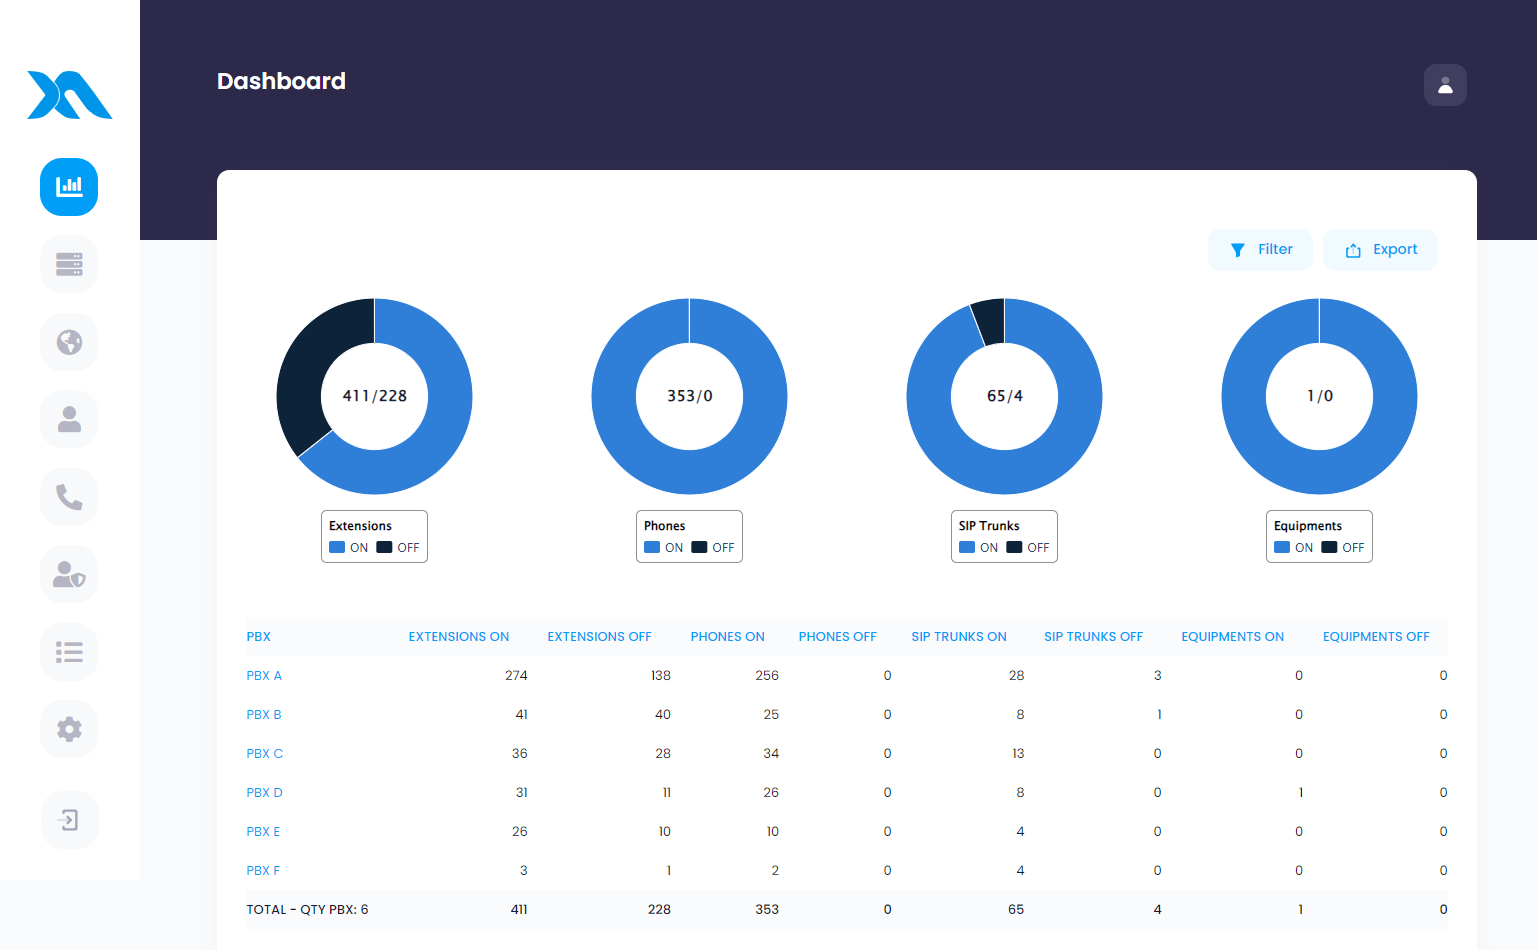
Task: Toggle SIP Trunks OFF legend item
Action: coord(1028,547)
